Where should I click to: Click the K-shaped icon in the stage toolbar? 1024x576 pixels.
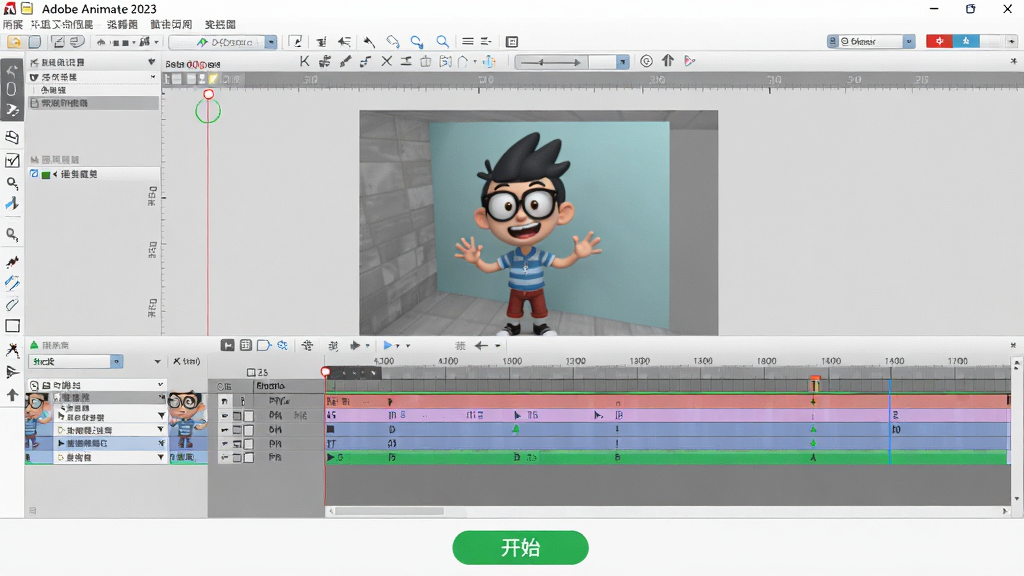pos(304,61)
